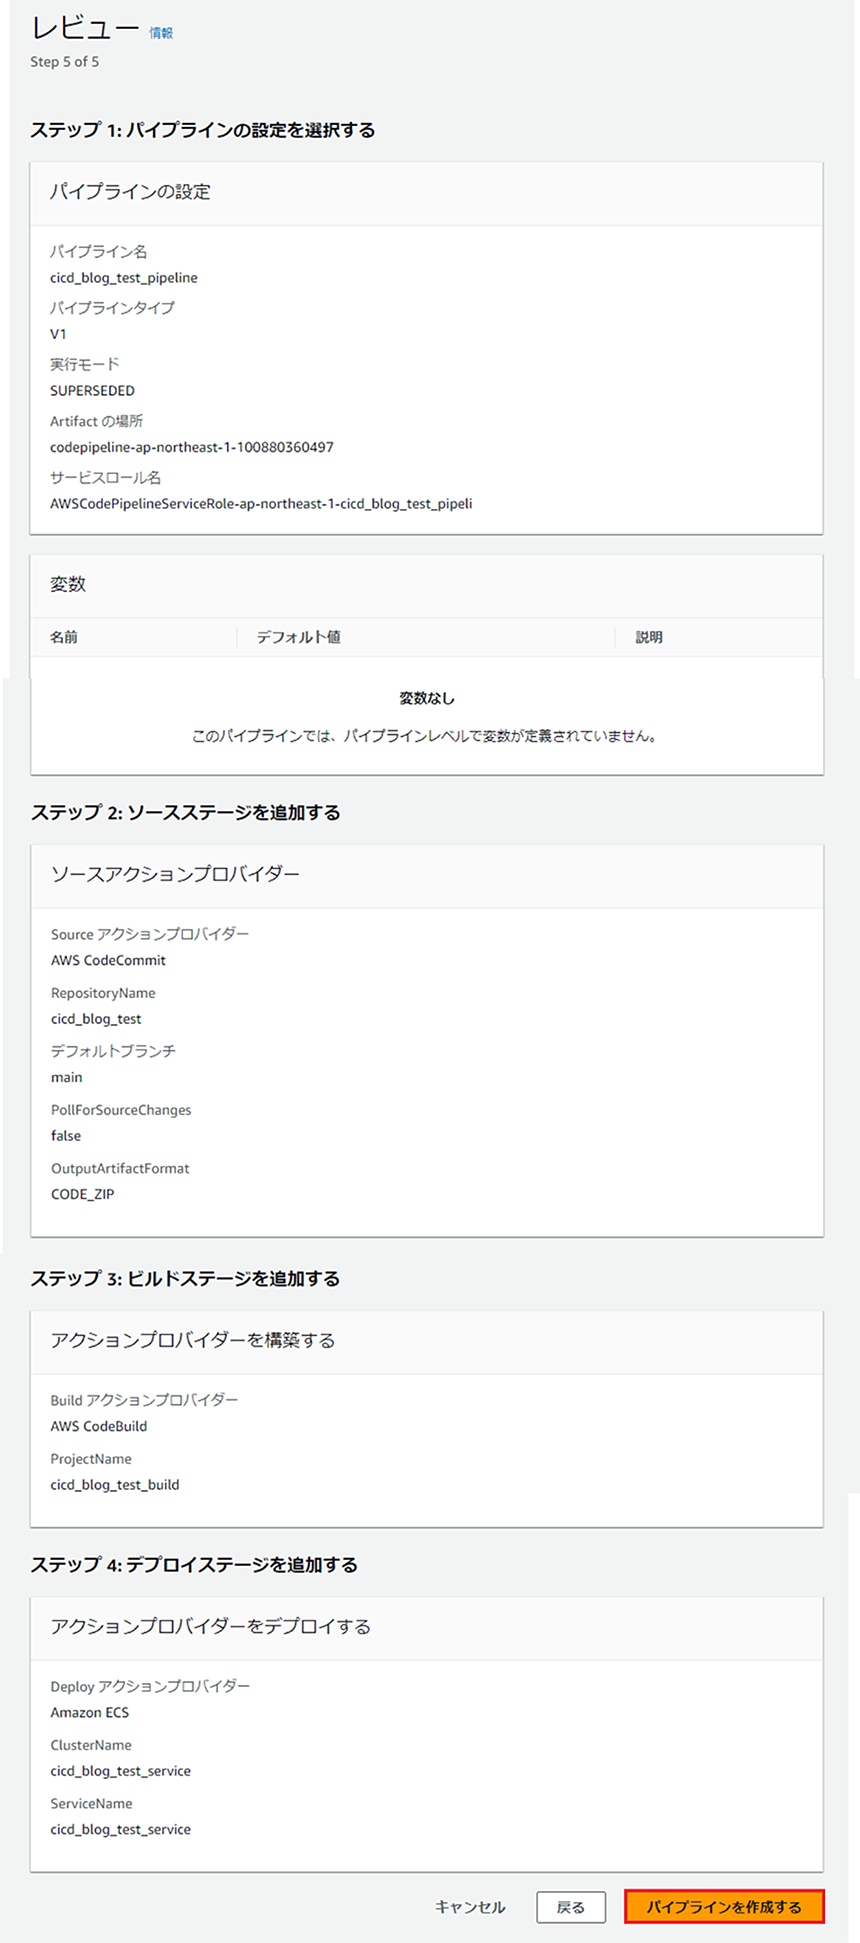Click the キャンセル button
The width and height of the screenshot is (860, 1943).
[x=470, y=1907]
